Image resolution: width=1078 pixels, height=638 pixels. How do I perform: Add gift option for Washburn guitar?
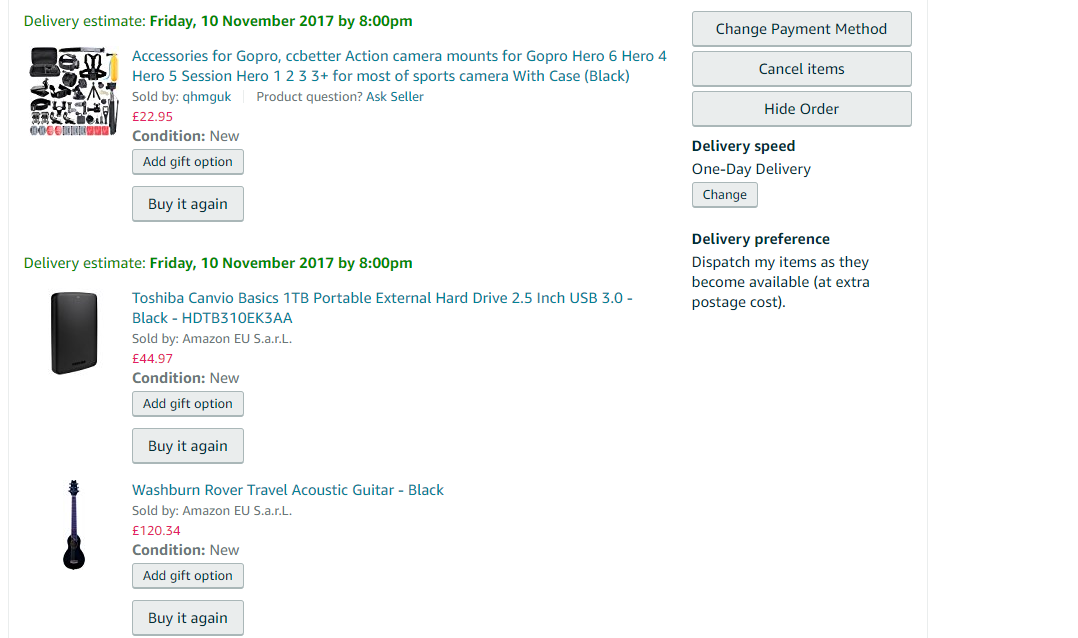coord(188,575)
